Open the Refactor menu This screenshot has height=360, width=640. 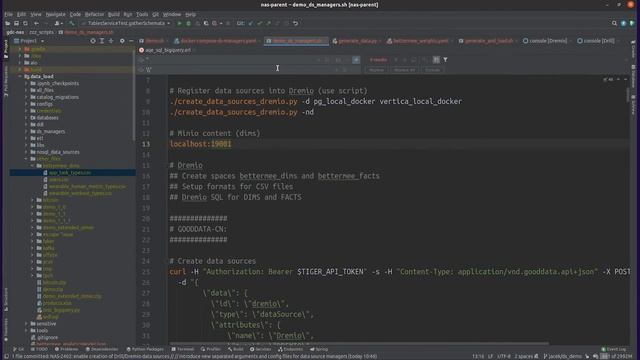point(94,14)
